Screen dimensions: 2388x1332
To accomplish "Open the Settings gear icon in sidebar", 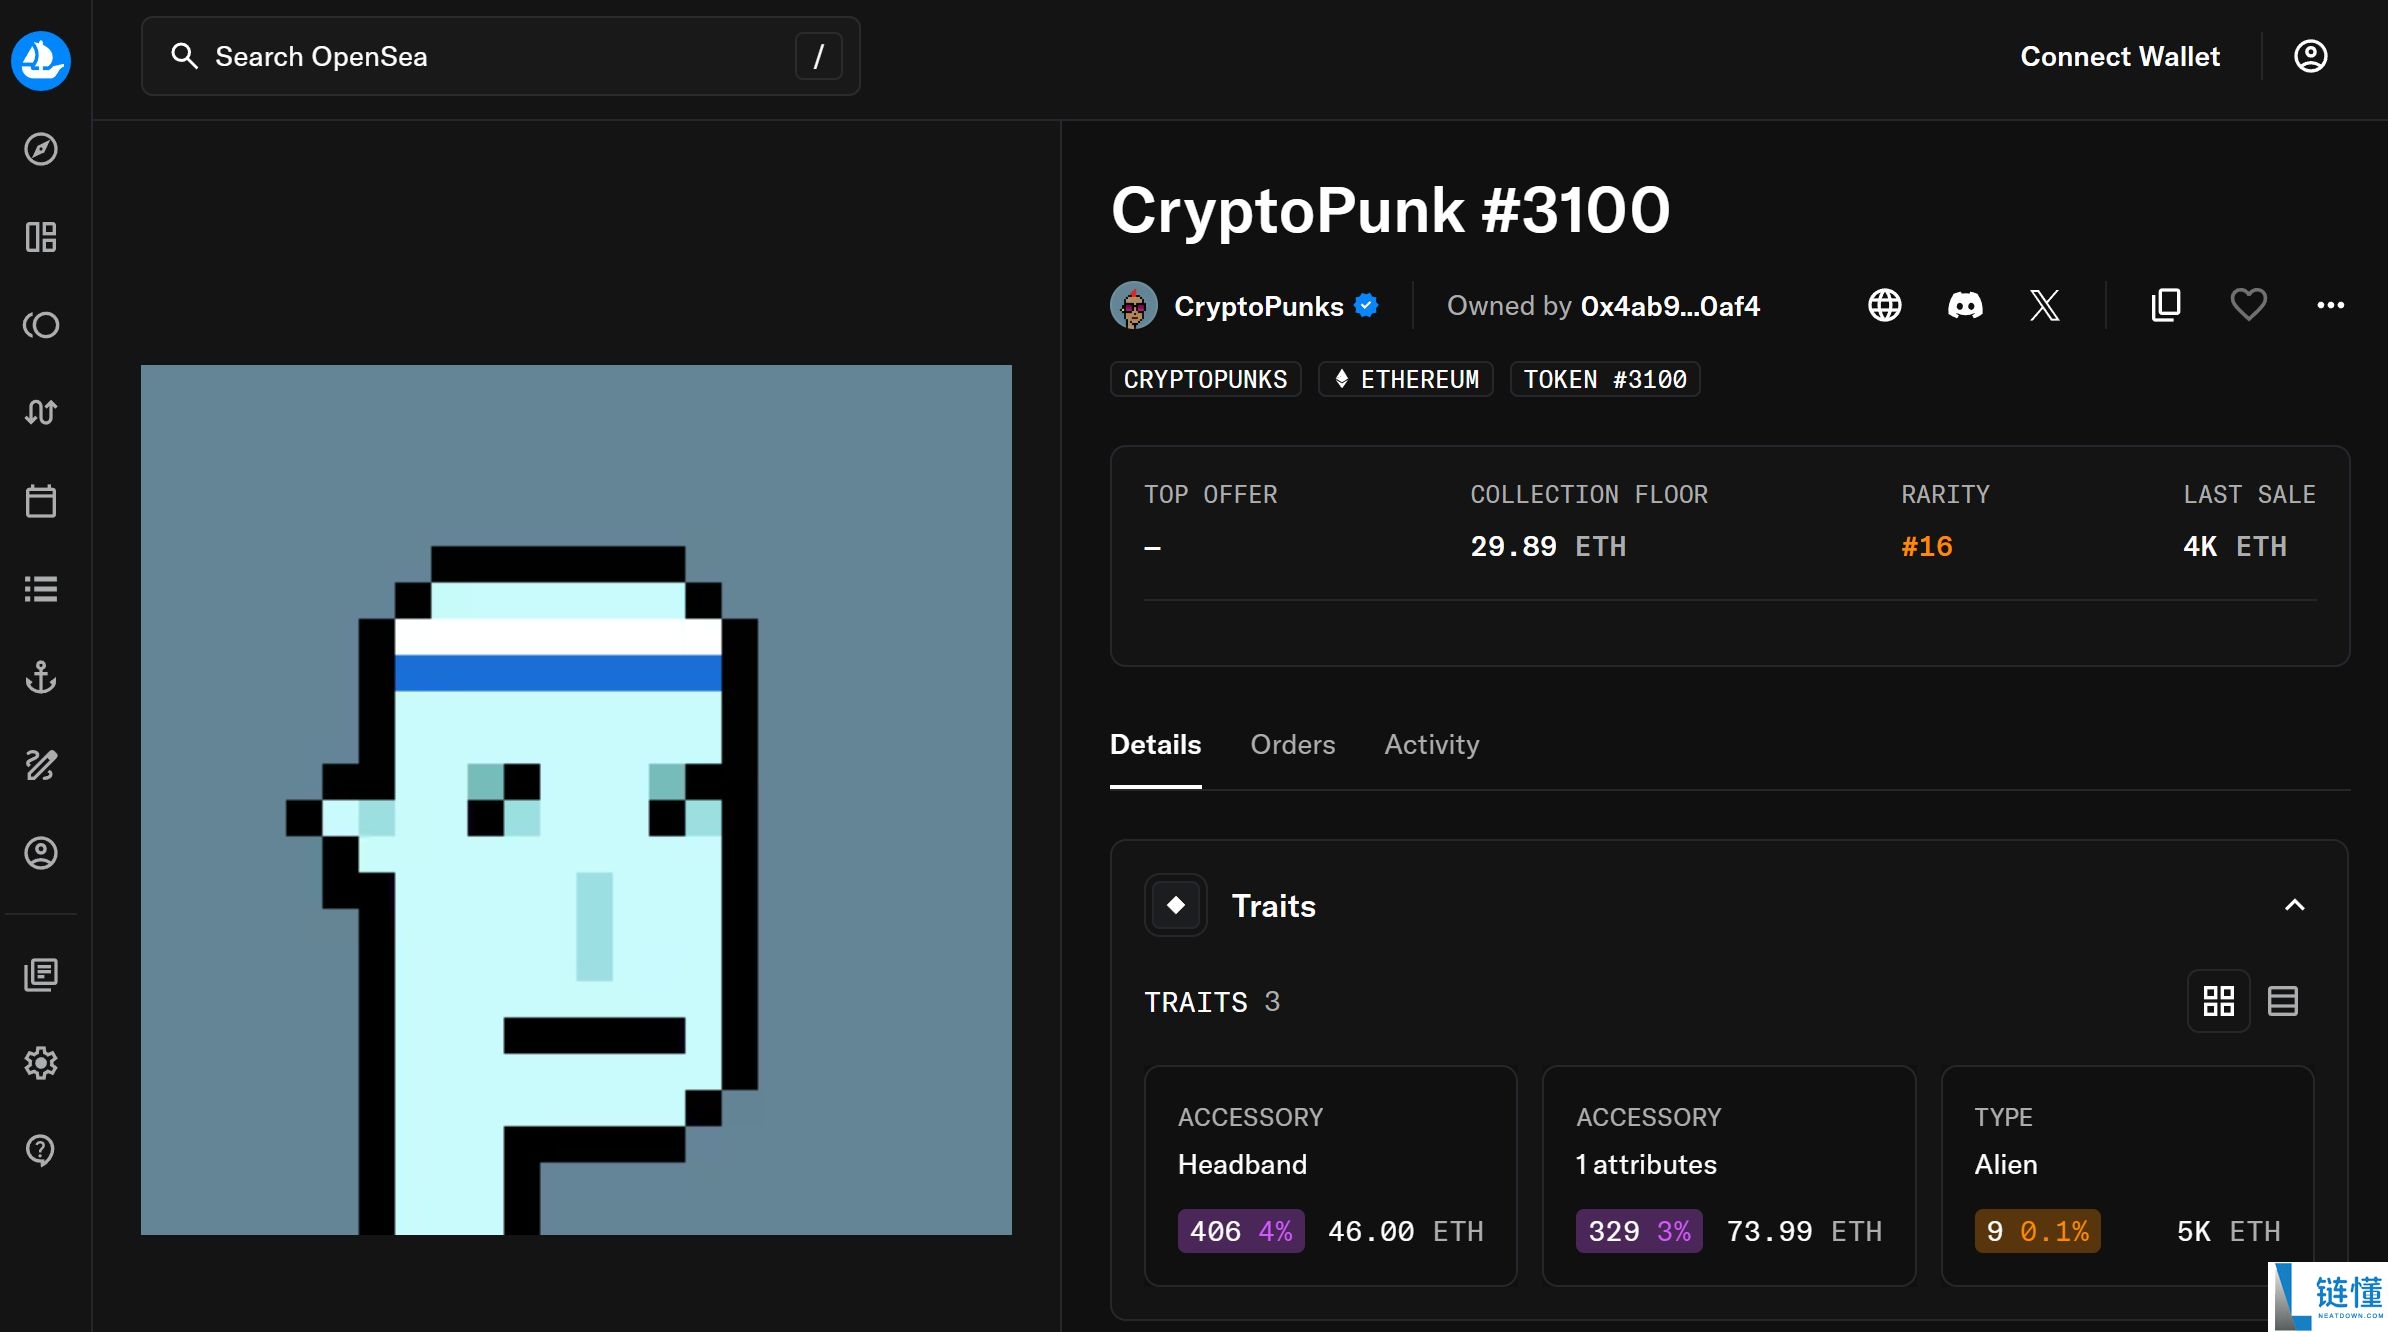I will pyautogui.click(x=41, y=1062).
